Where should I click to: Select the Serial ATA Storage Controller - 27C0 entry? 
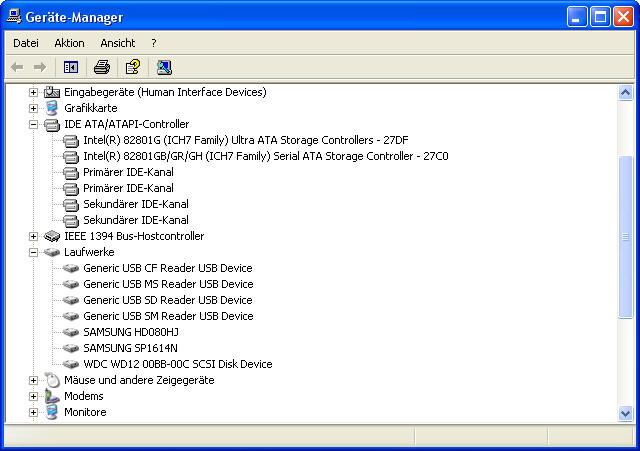[x=266, y=156]
